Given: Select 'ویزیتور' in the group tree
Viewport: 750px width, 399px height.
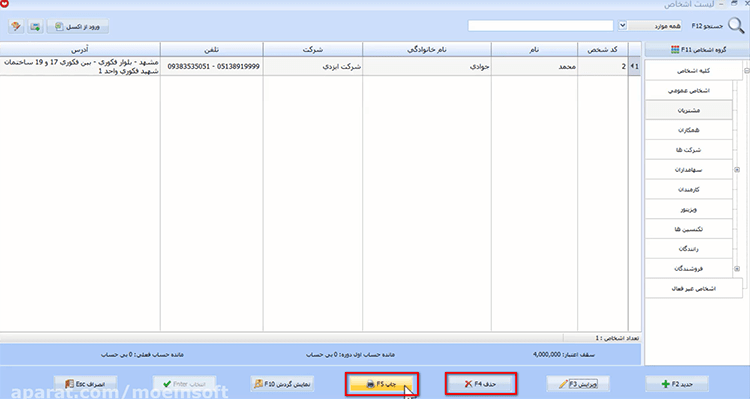Looking at the screenshot, I should tap(689, 210).
